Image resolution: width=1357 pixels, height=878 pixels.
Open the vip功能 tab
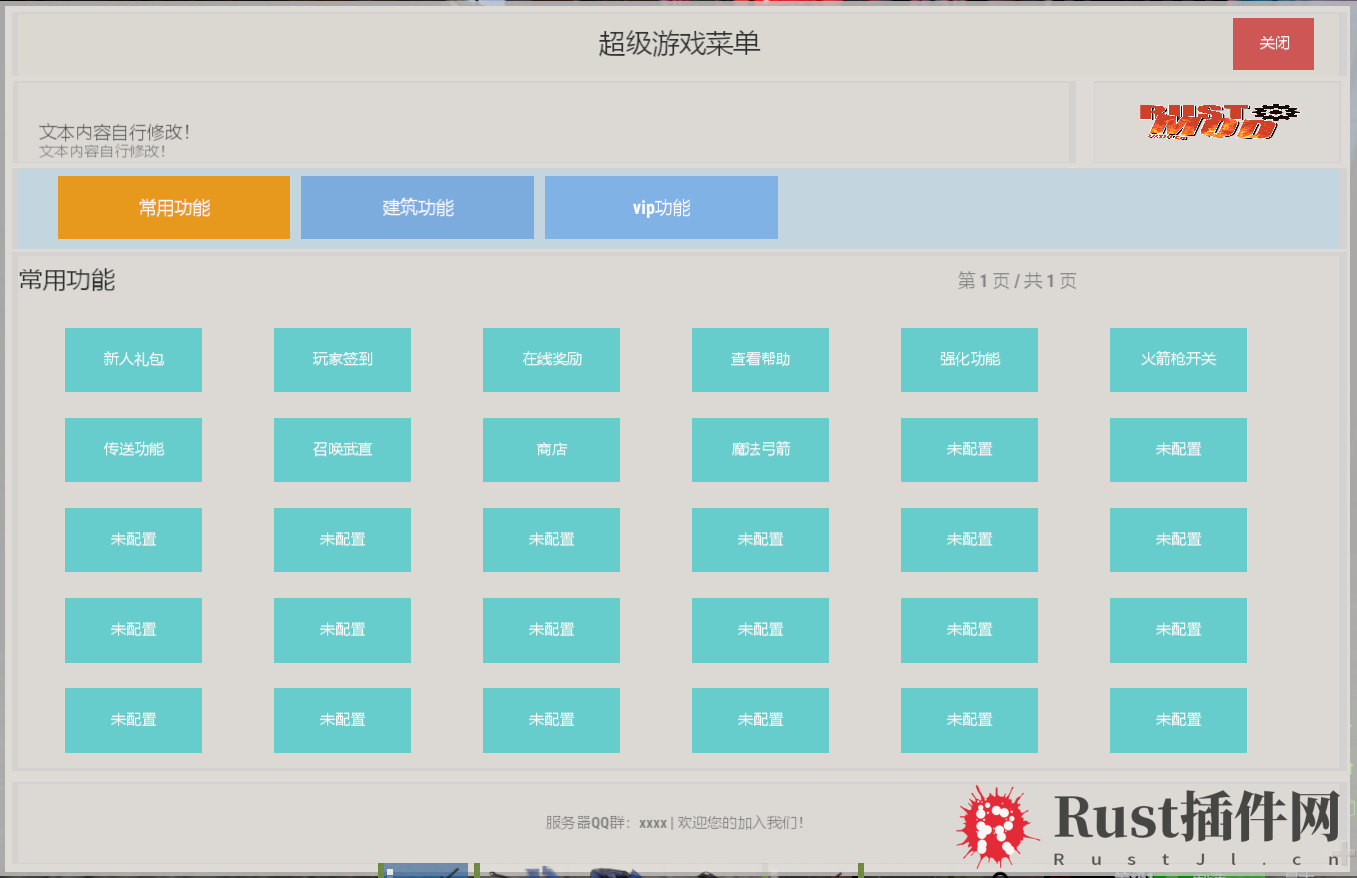661,208
